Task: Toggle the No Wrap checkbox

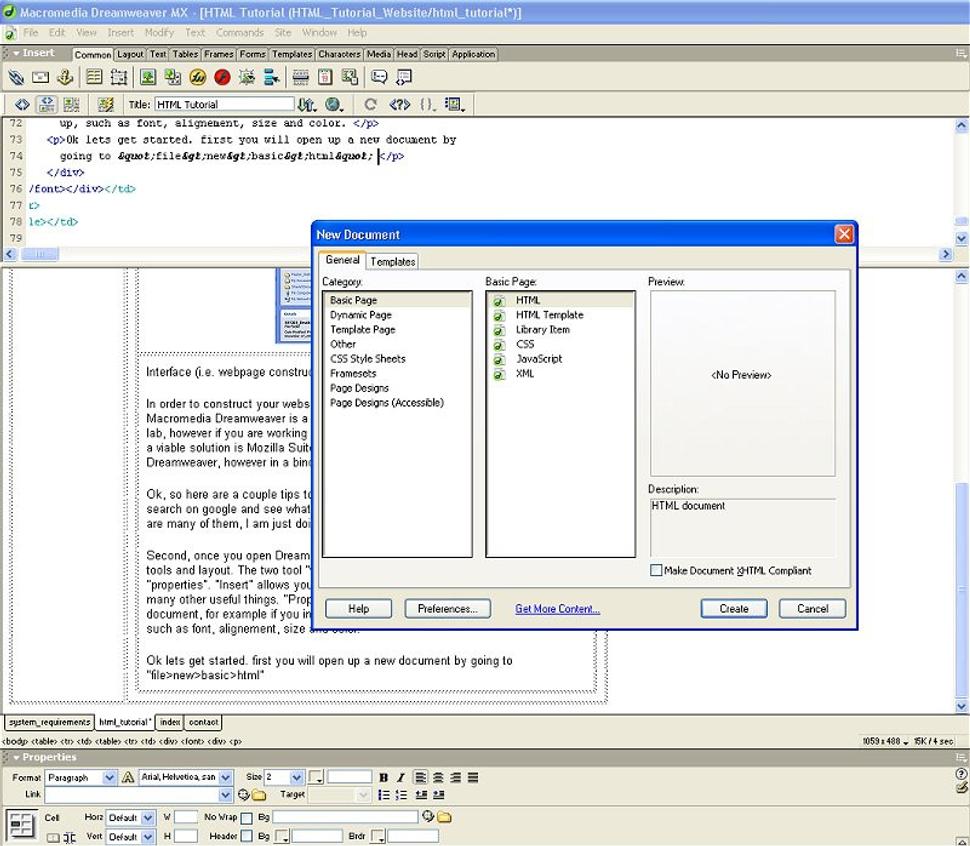Action: pos(246,818)
